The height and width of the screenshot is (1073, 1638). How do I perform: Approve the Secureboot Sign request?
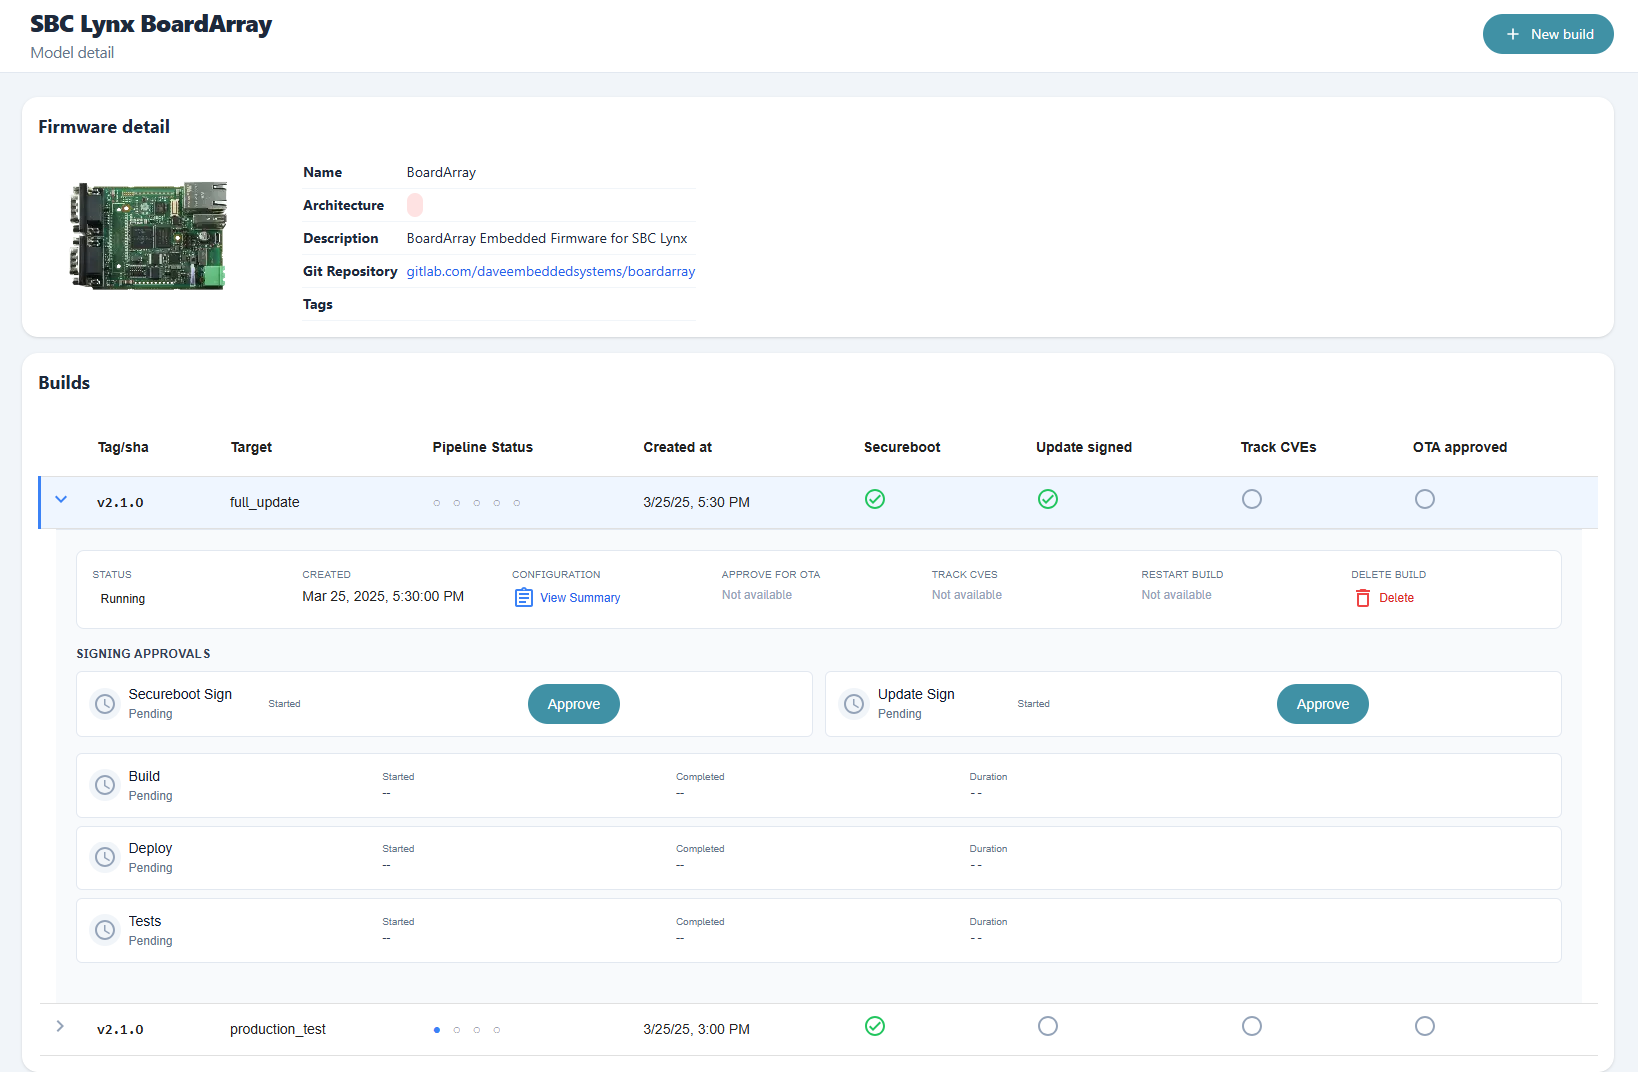[573, 704]
